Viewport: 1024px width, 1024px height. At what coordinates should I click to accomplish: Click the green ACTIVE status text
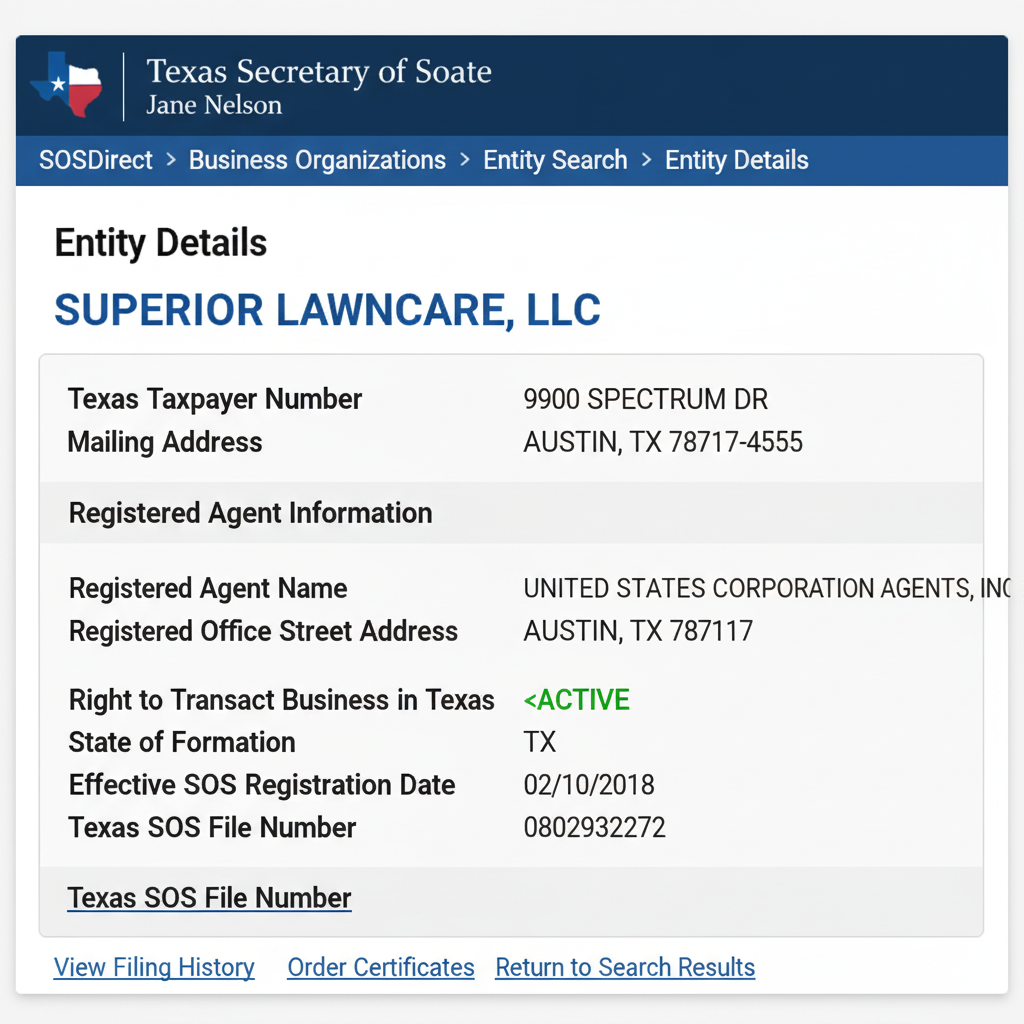pyautogui.click(x=577, y=700)
